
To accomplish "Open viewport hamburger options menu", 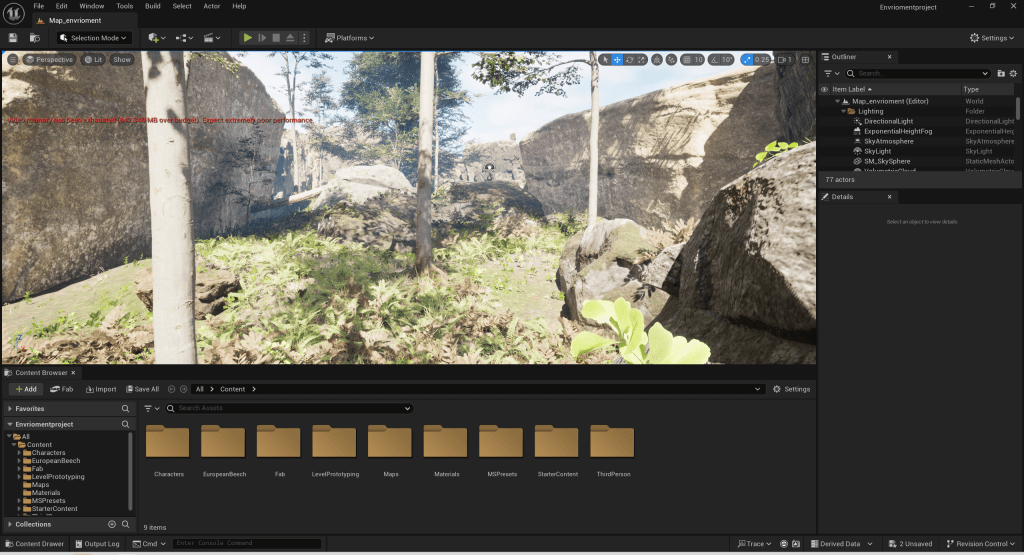I will tap(13, 60).
